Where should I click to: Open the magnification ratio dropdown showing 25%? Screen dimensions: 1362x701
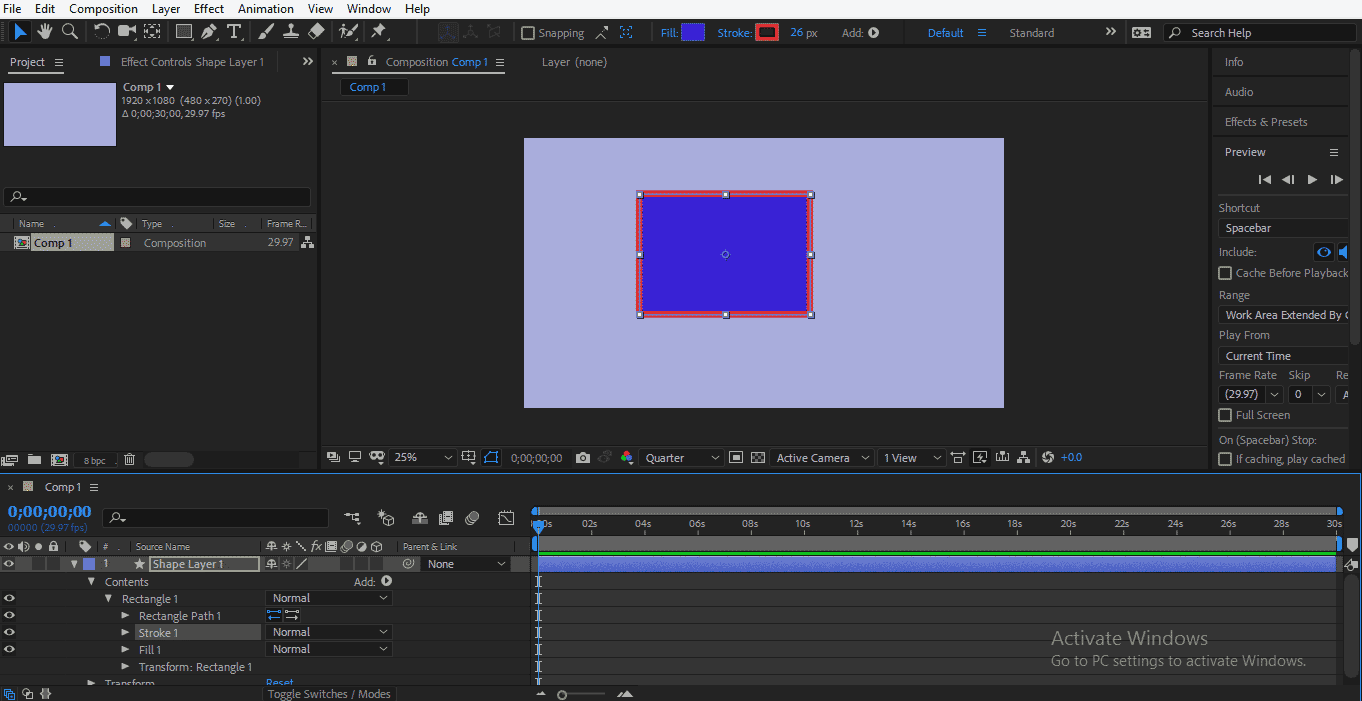pyautogui.click(x=422, y=457)
